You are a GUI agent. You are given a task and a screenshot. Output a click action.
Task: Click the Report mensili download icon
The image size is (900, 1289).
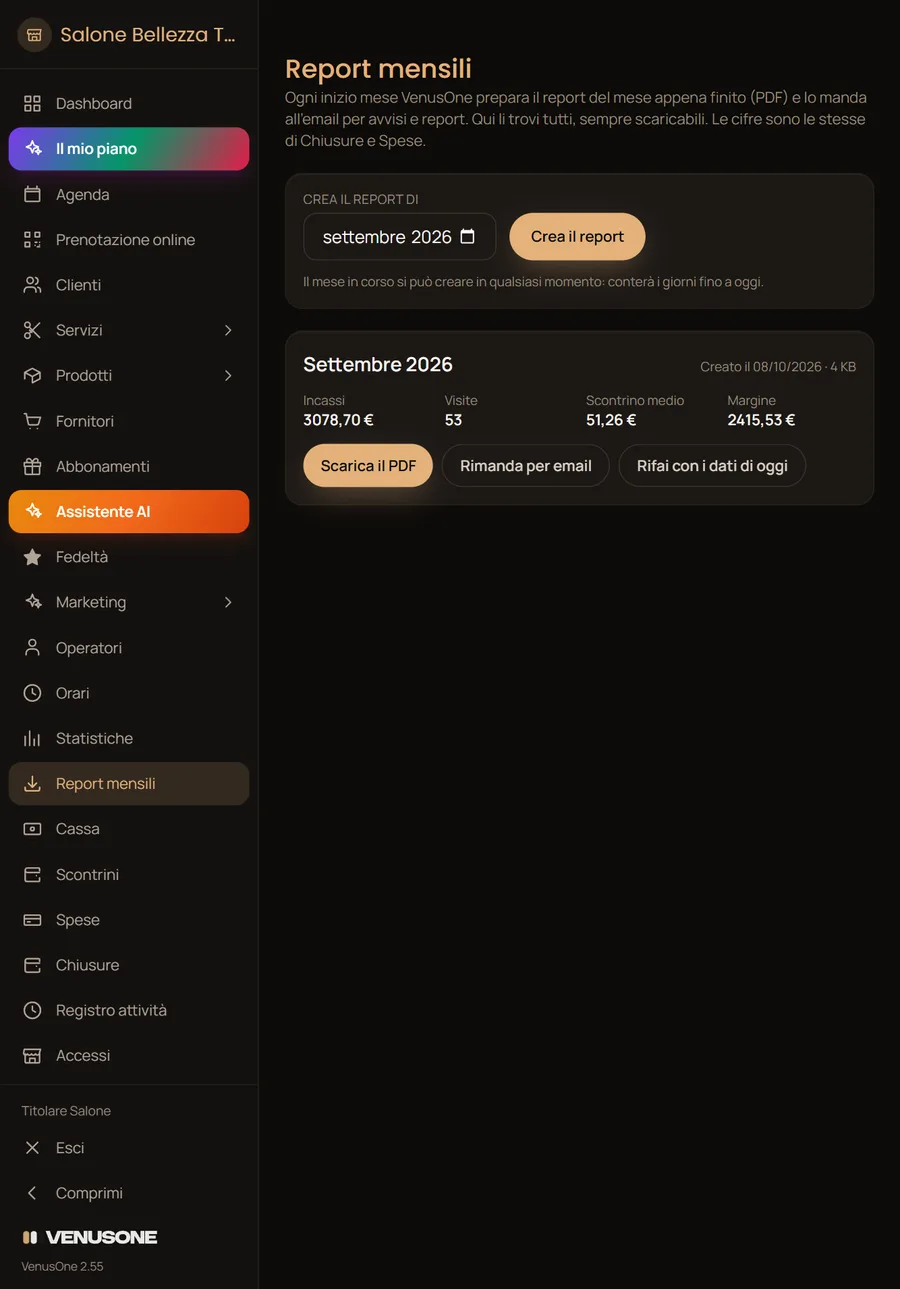pos(32,784)
